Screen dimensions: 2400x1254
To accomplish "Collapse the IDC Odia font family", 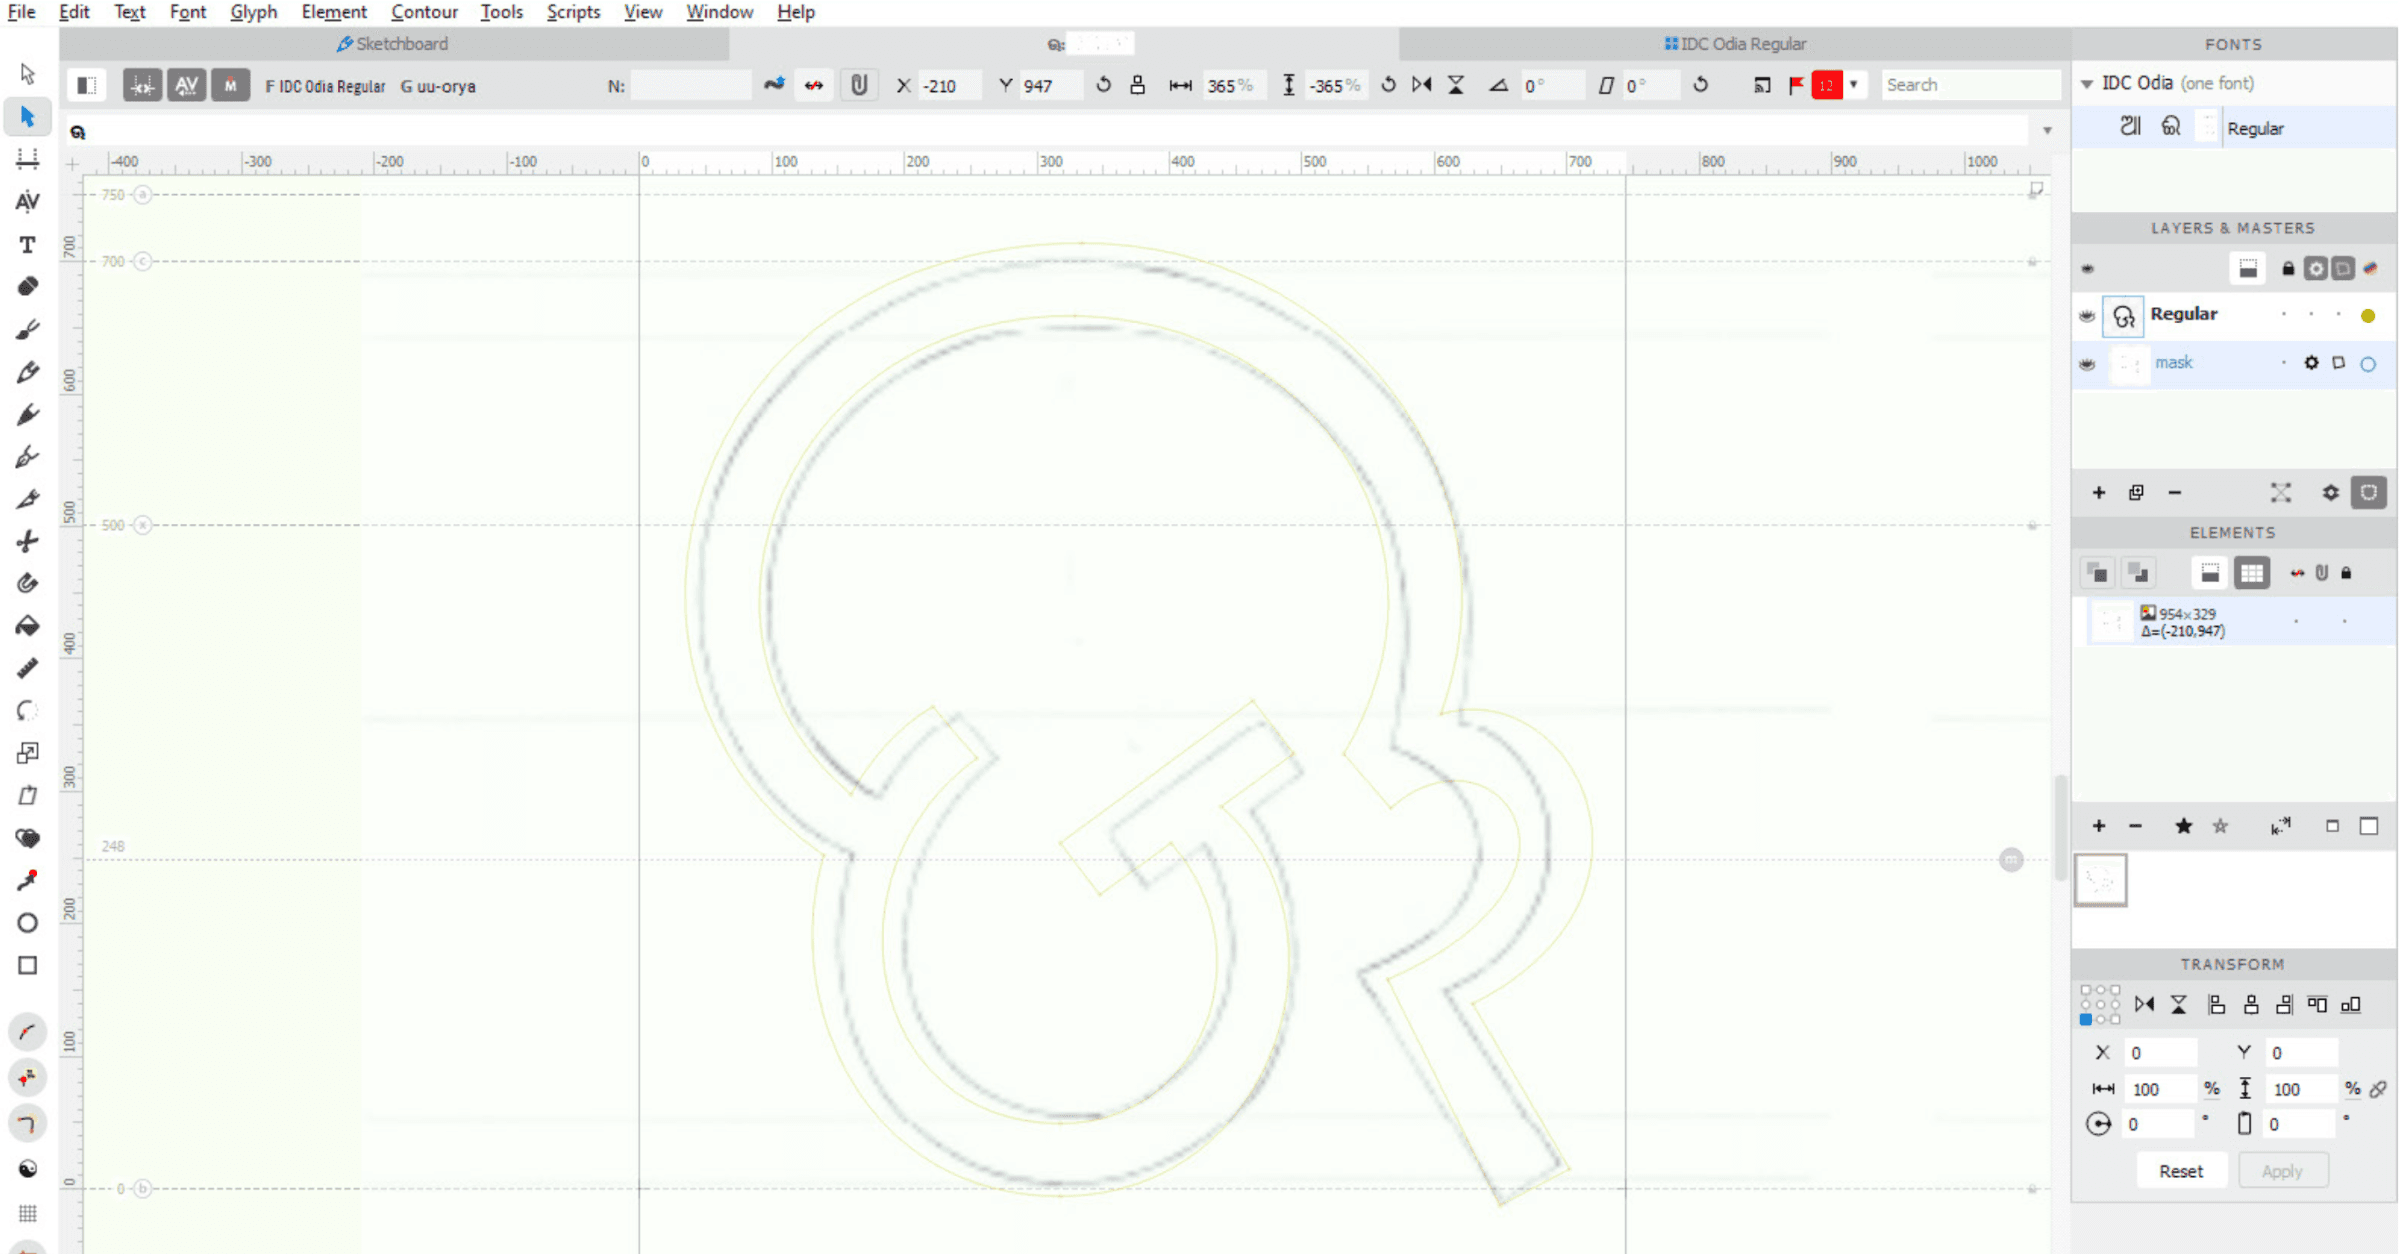I will pyautogui.click(x=2087, y=84).
